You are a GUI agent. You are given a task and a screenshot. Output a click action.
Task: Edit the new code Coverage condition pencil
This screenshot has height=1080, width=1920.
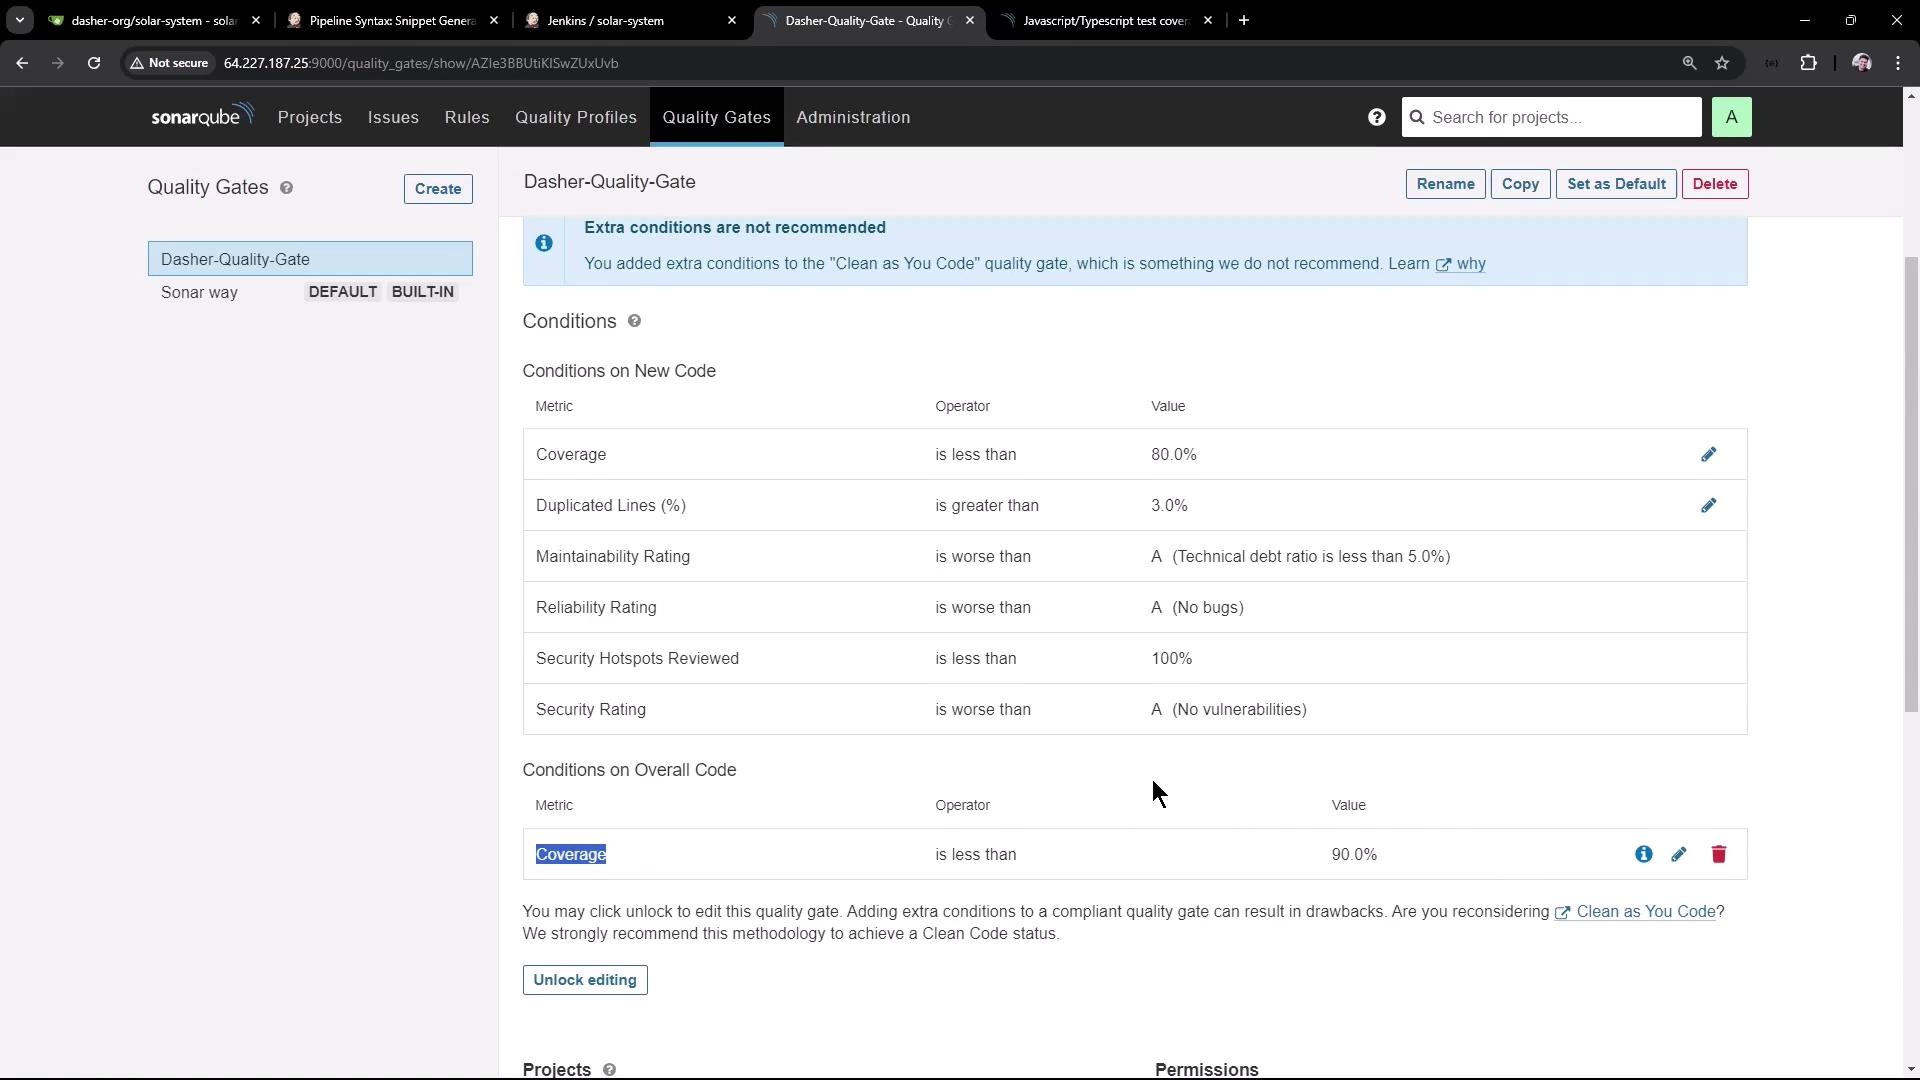1708,455
